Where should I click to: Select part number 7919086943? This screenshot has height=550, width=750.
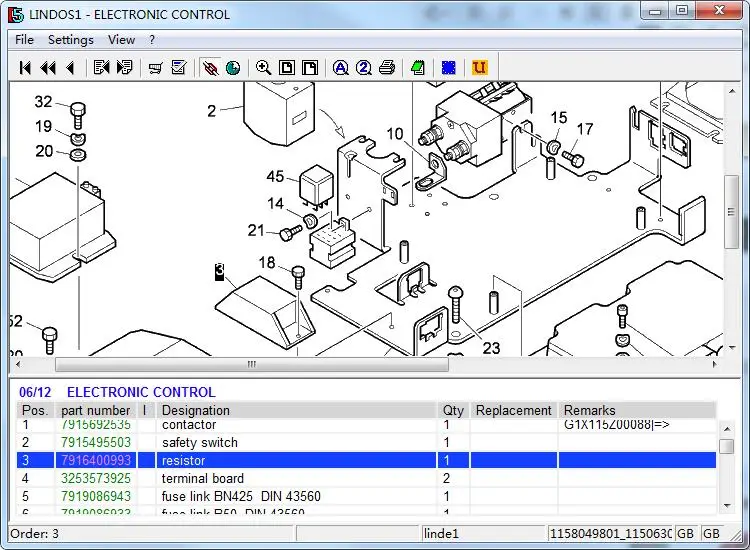pyautogui.click(x=96, y=496)
